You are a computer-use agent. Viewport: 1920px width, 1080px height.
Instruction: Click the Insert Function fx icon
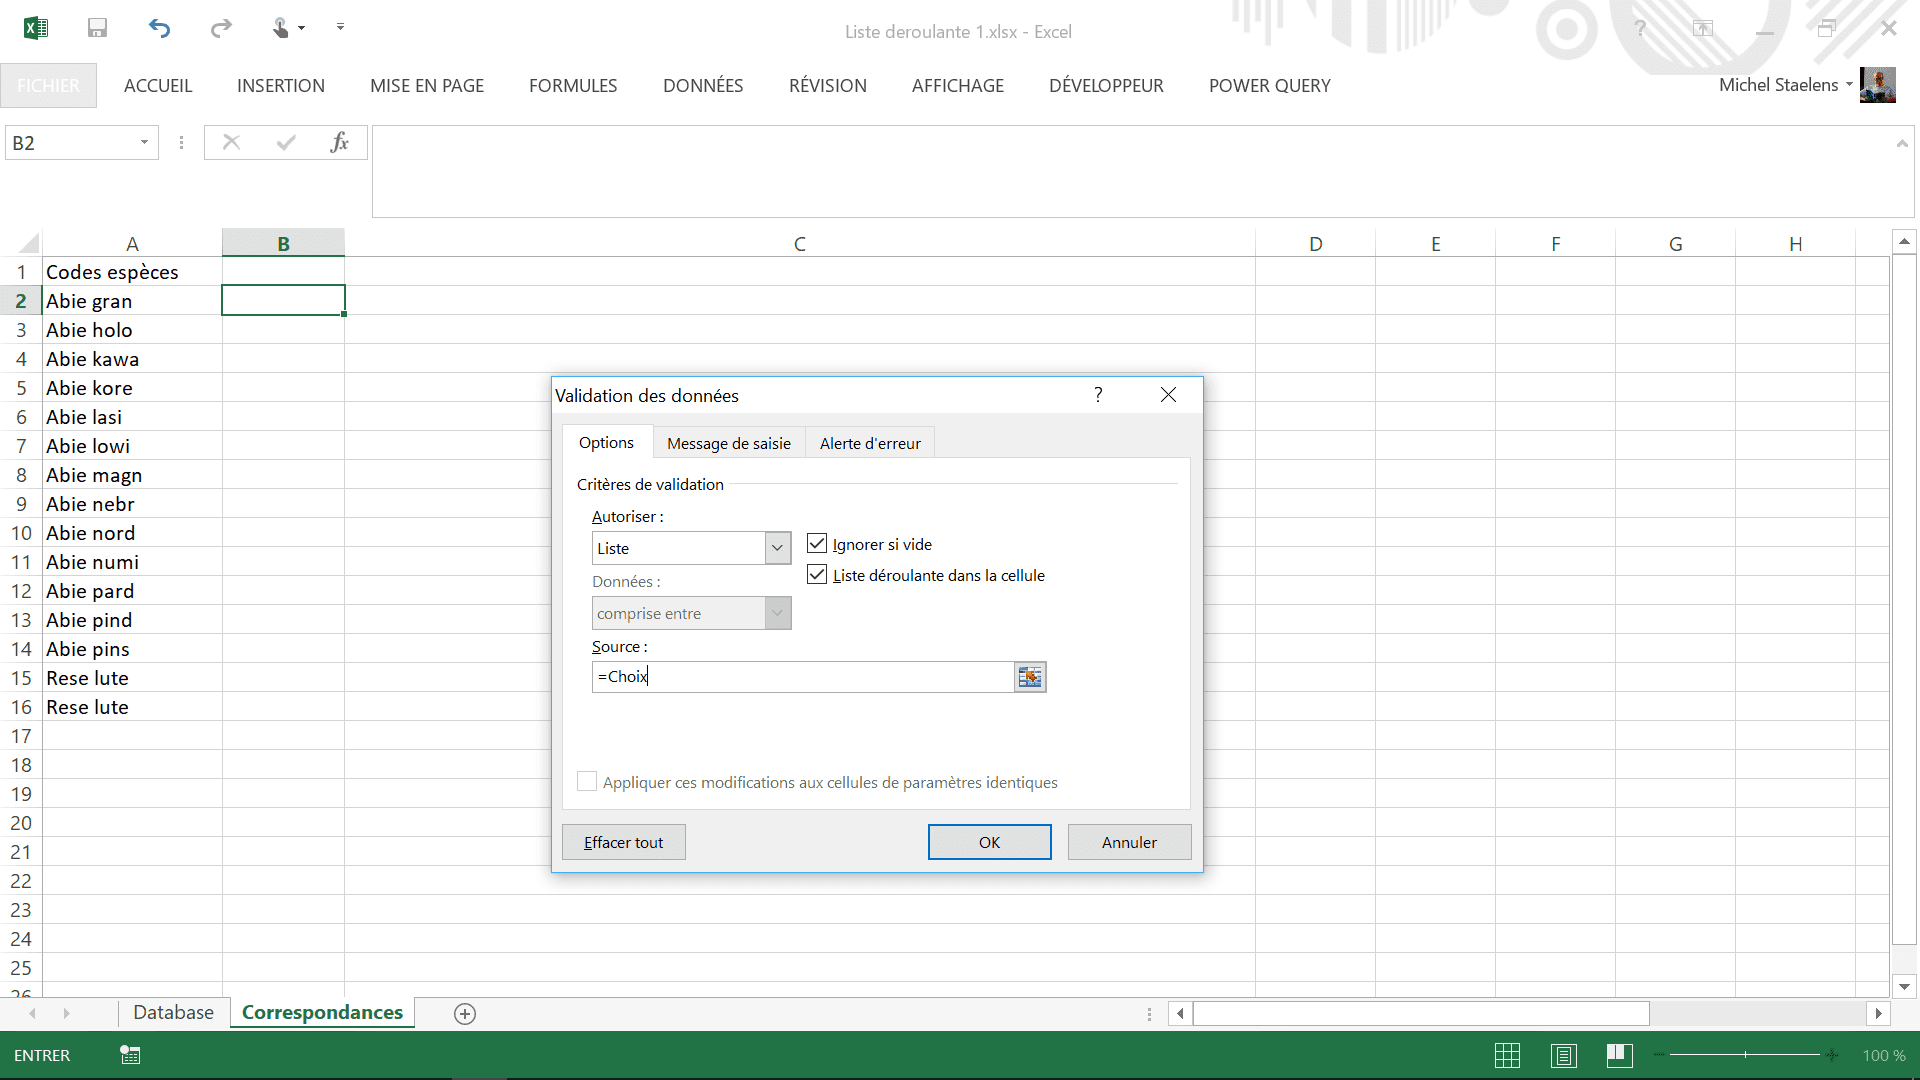339,142
